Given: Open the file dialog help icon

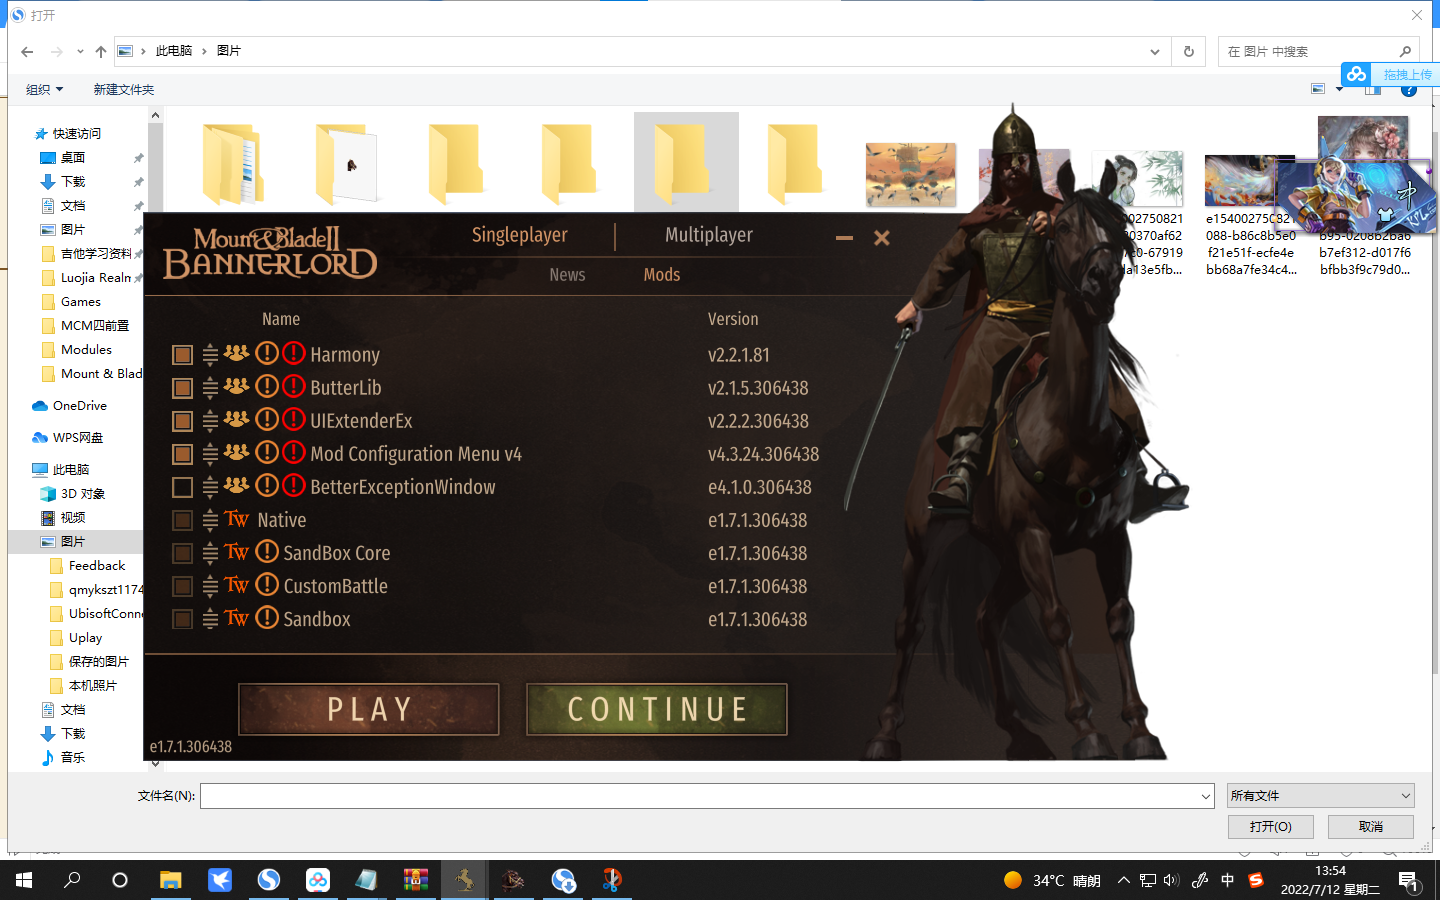Looking at the screenshot, I should click(1409, 92).
